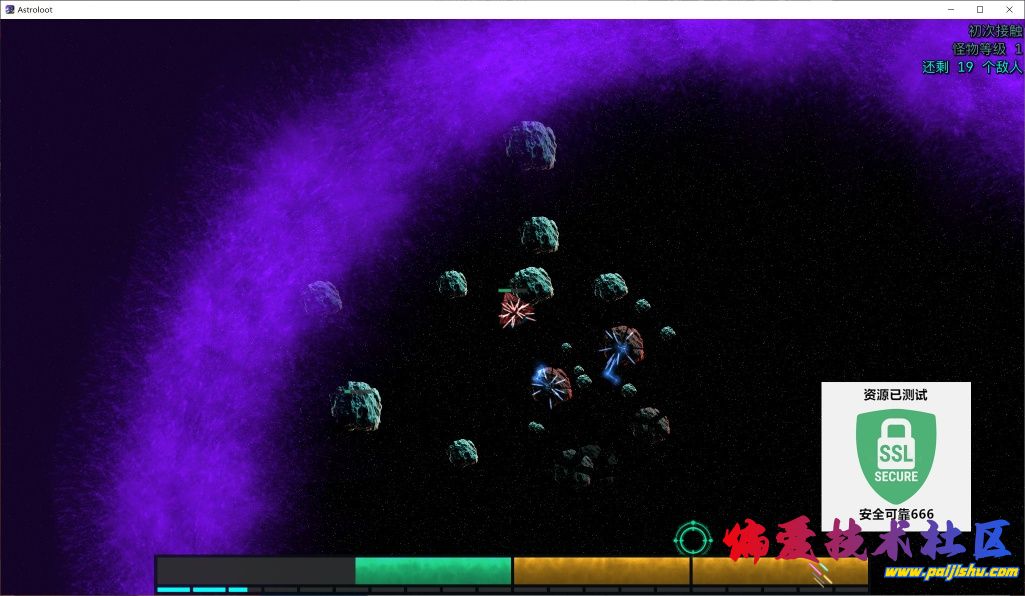1025x596 pixels.
Task: Maximize the Astroloot game window
Action: tap(979, 9)
